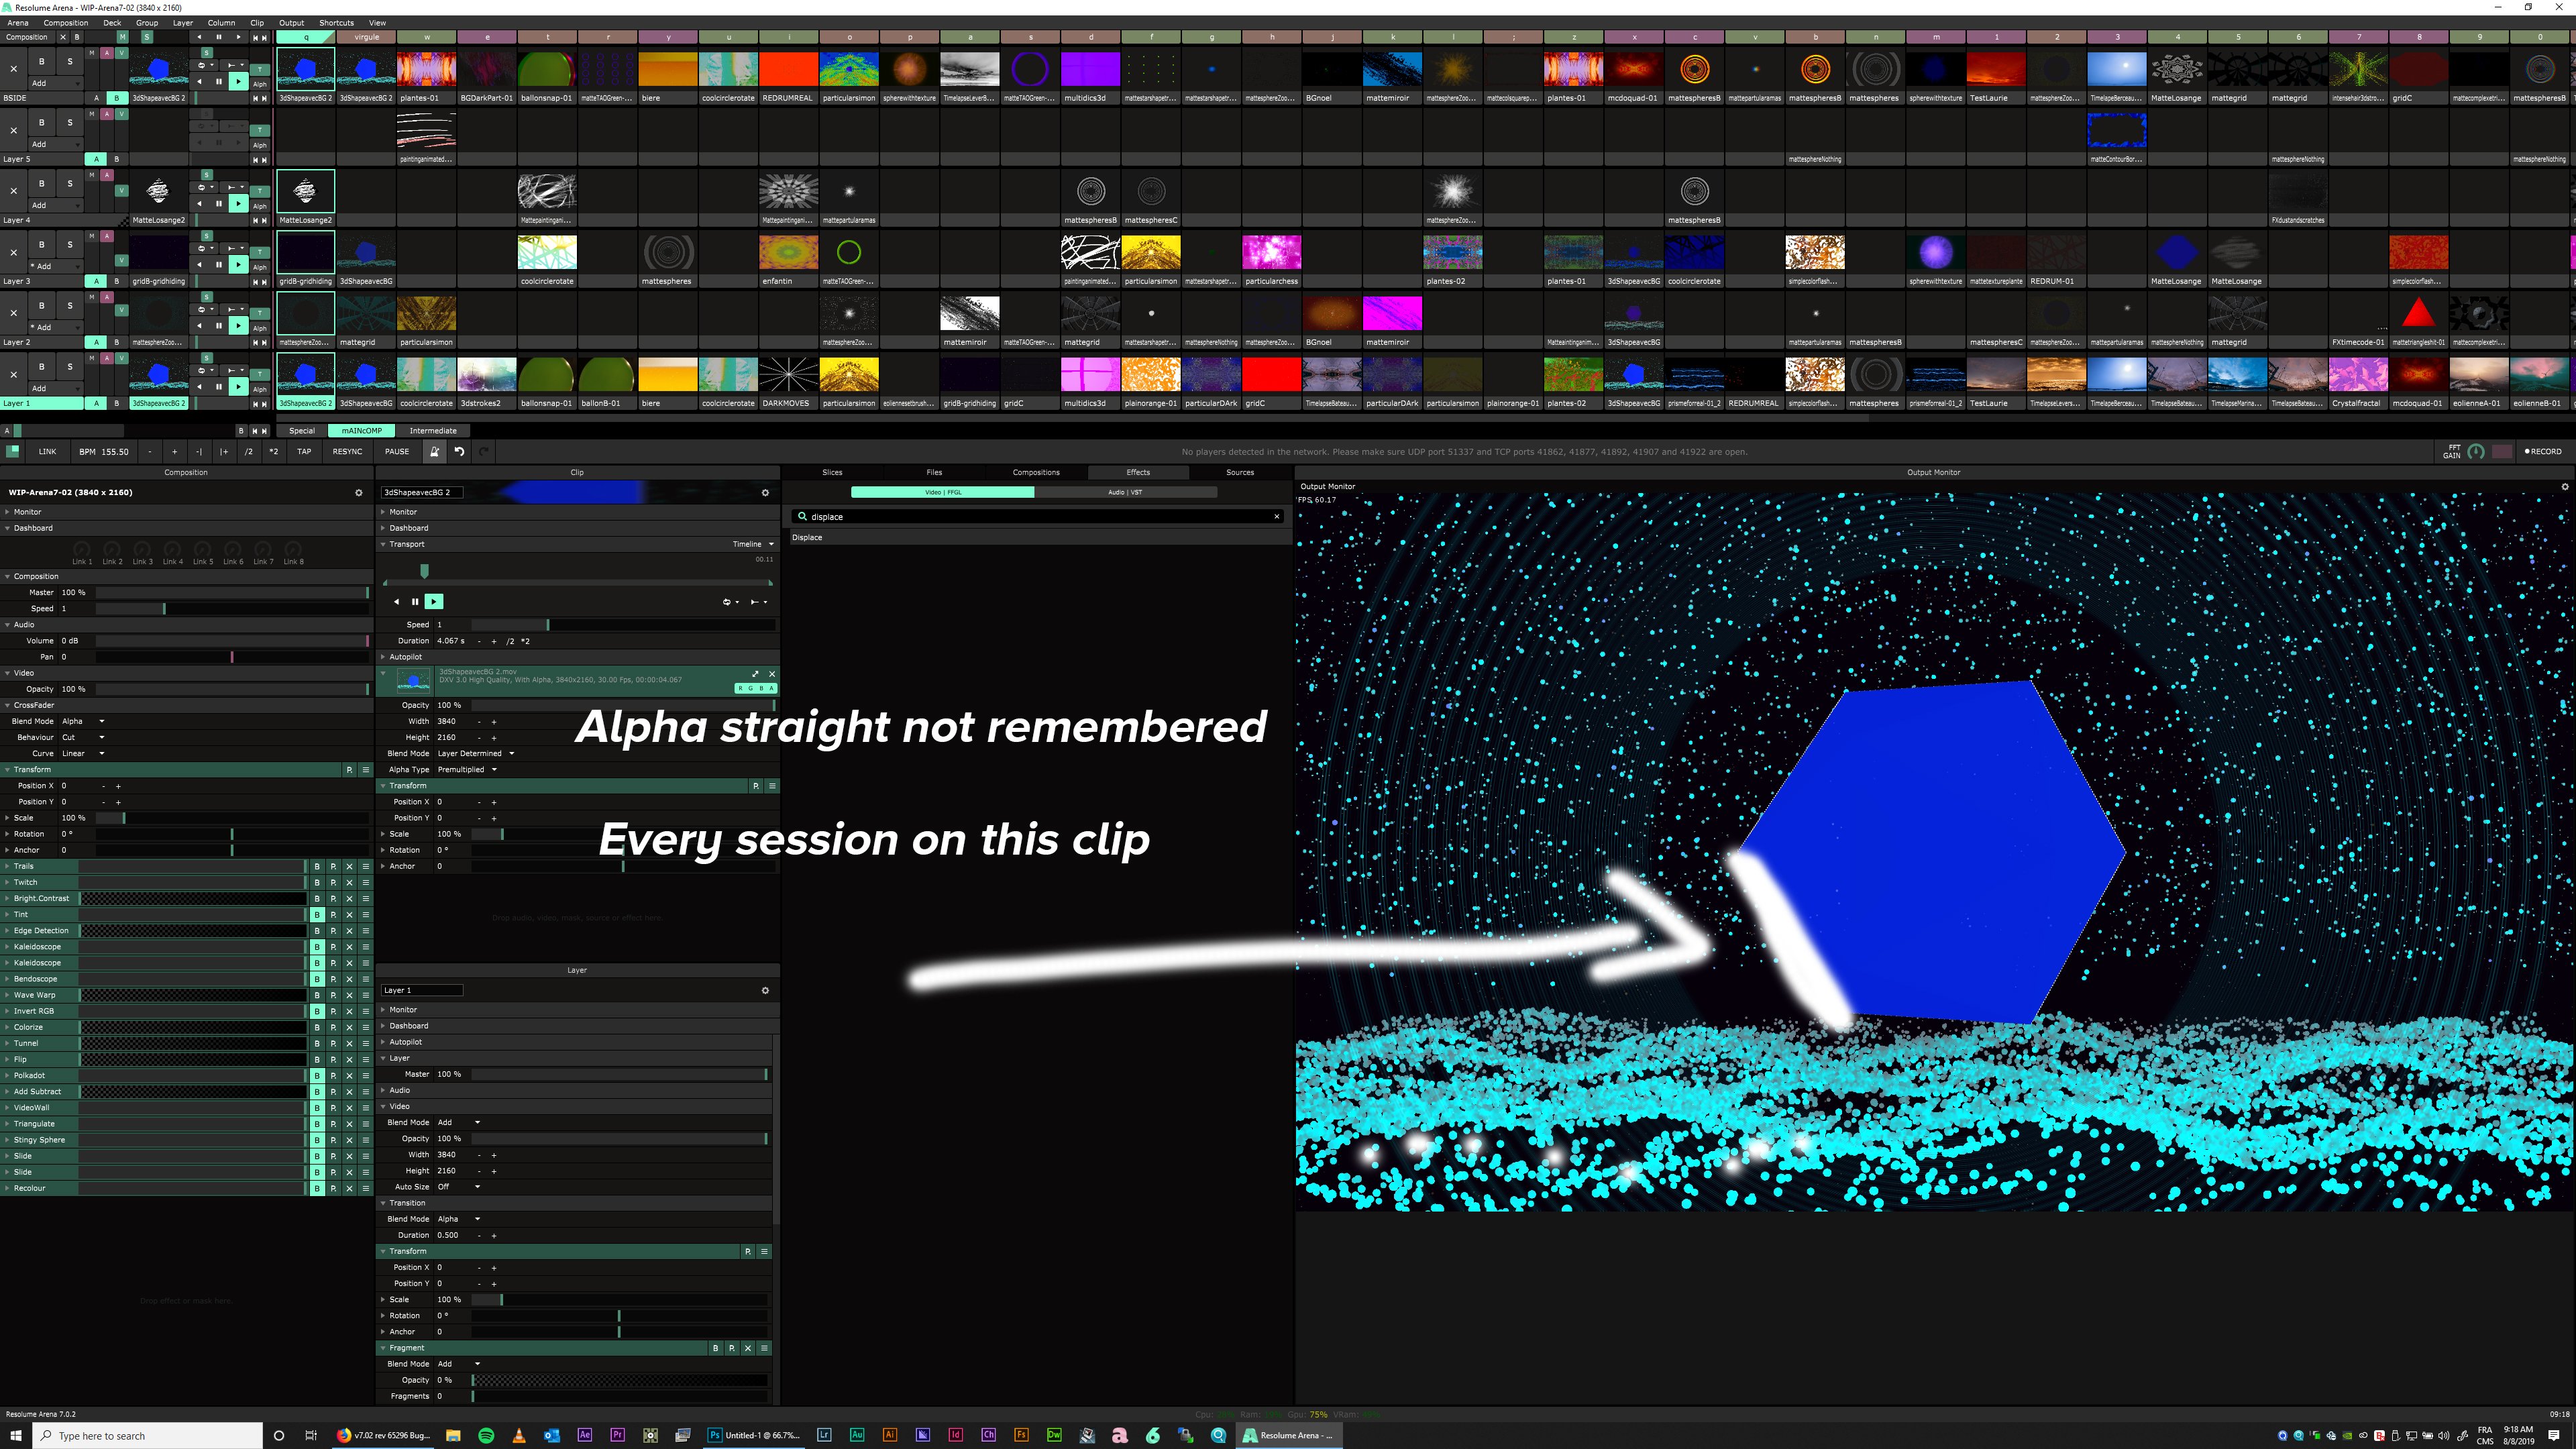Toggle the metronome icon in the BPM toolbar
The height and width of the screenshot is (1449, 2576).
[x=434, y=451]
